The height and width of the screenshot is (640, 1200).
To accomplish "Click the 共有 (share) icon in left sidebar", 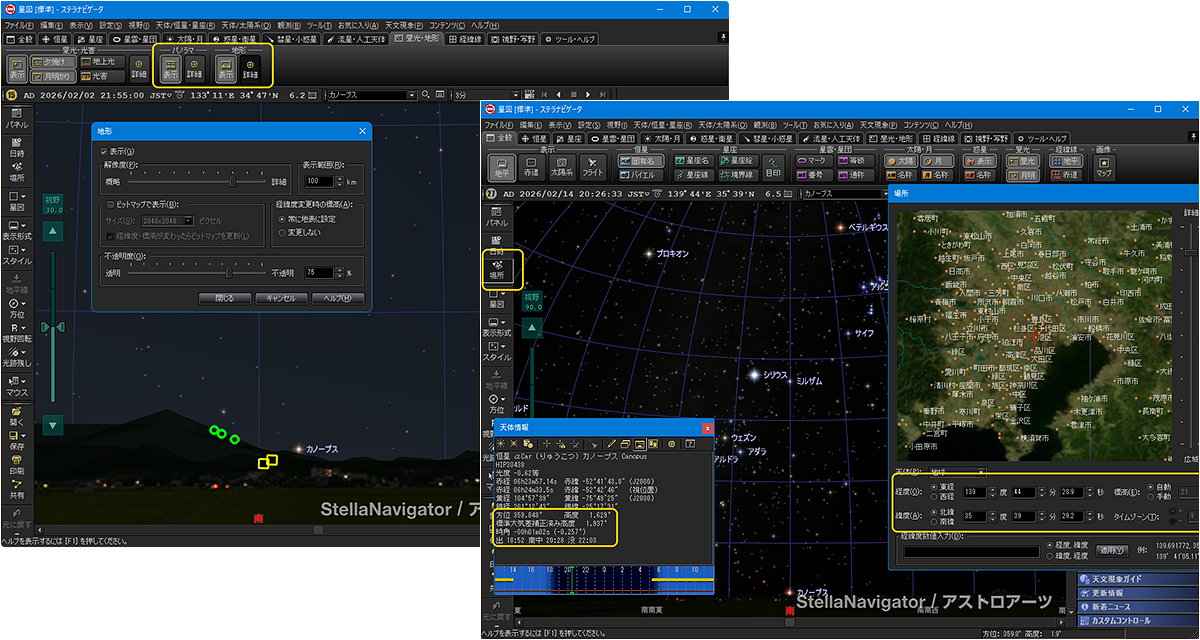I will pos(17,490).
